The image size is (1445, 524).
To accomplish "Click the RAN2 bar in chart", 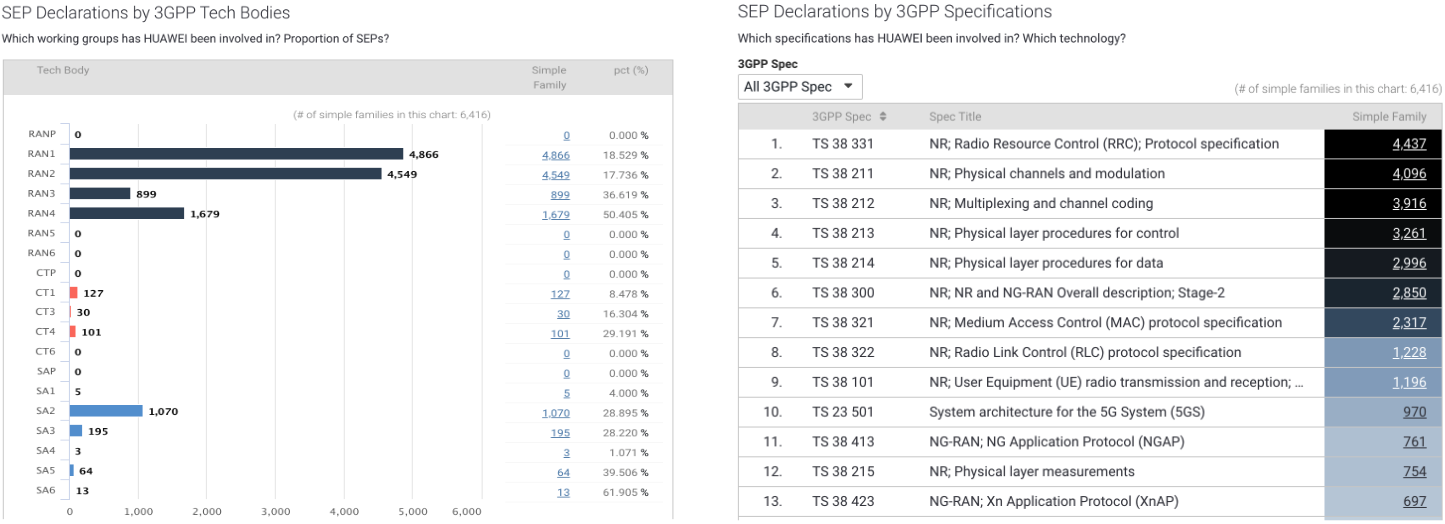I will [x=225, y=174].
